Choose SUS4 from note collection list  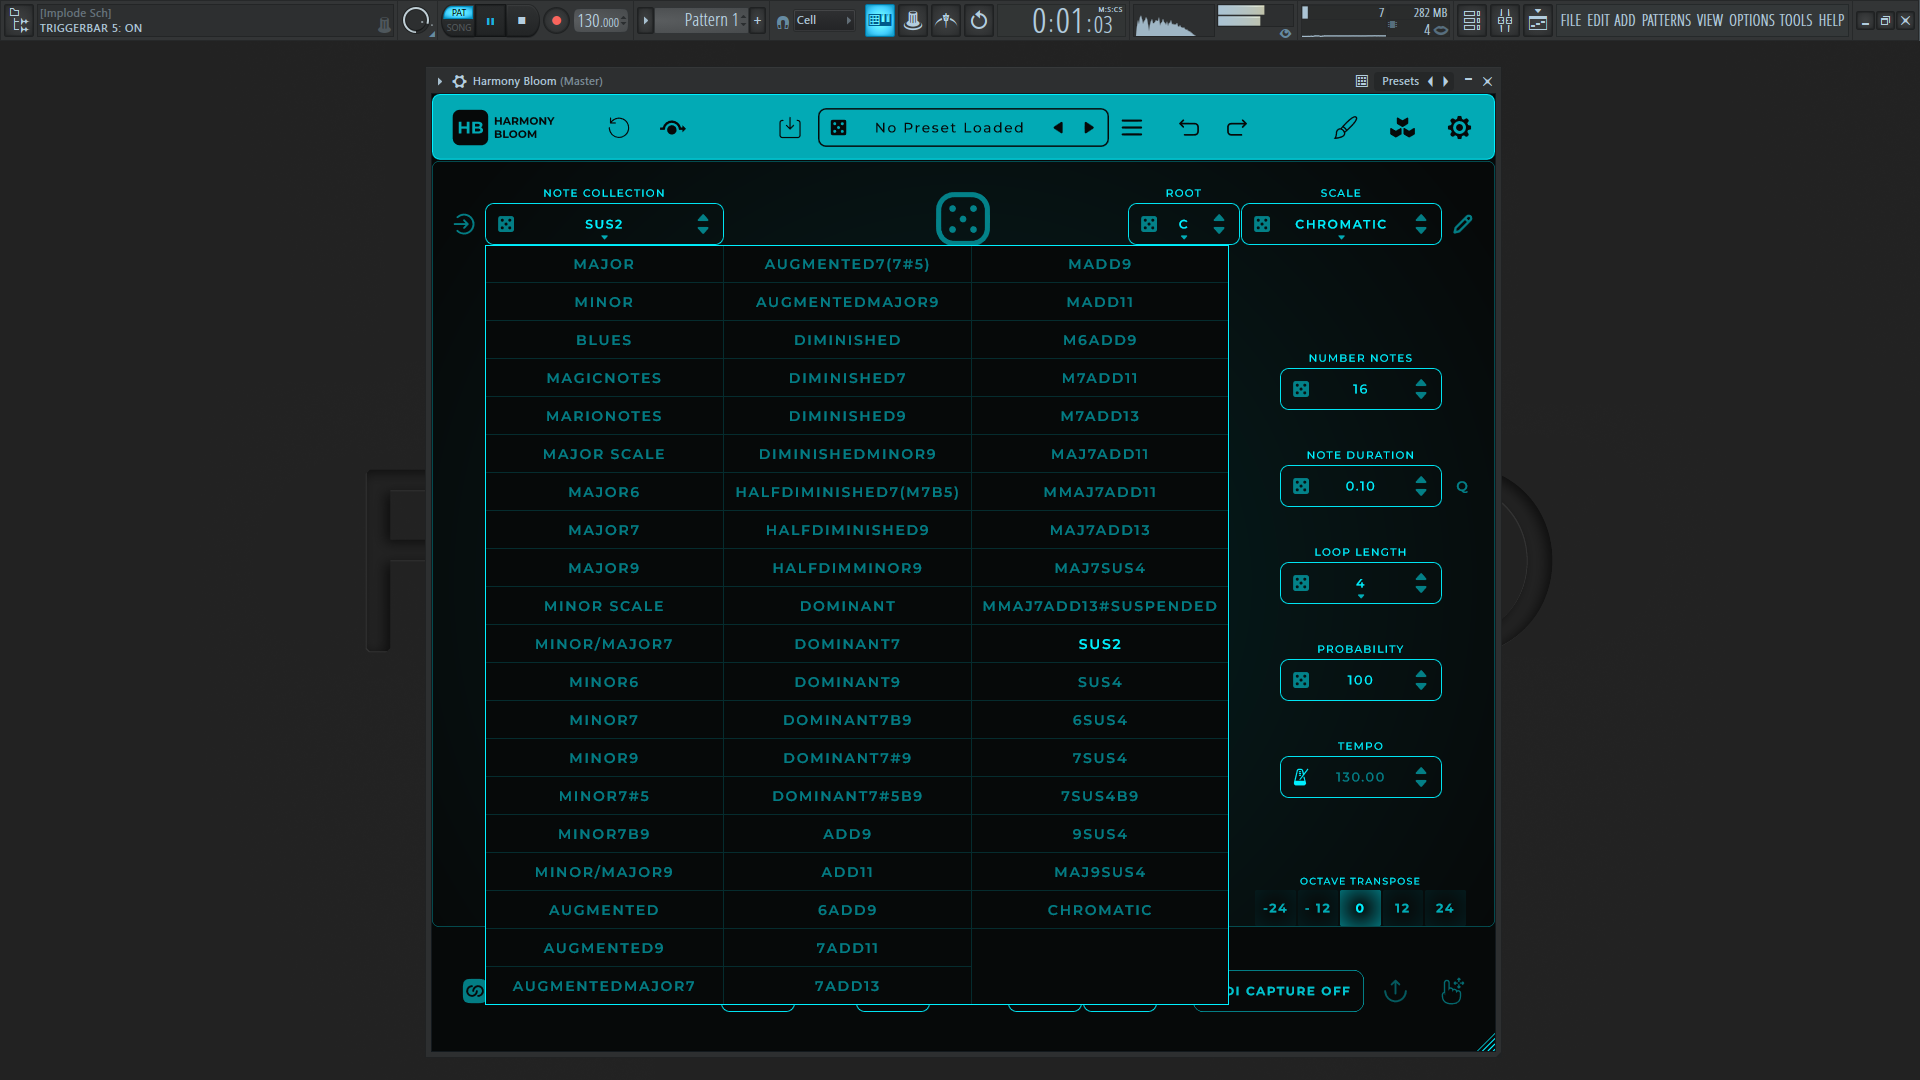pos(1099,682)
